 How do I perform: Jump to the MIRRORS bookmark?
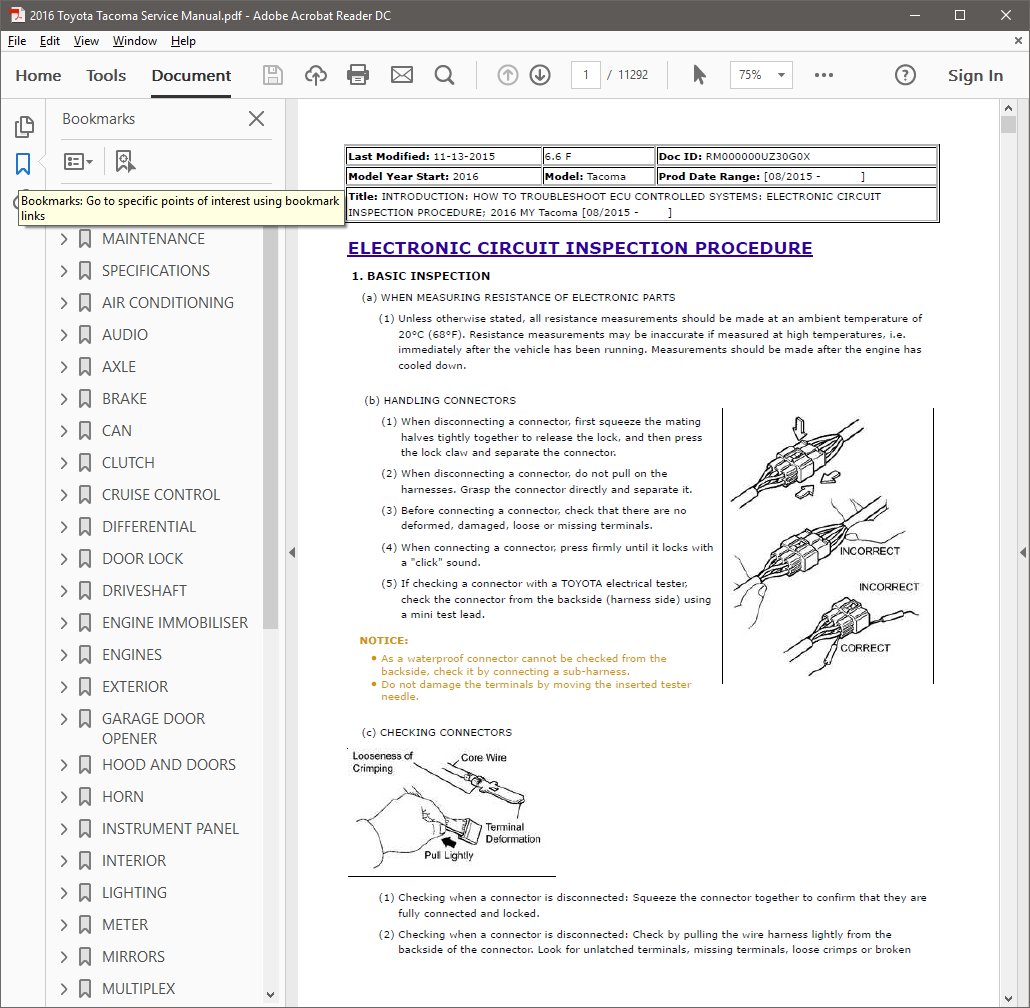pyautogui.click(x=133, y=957)
